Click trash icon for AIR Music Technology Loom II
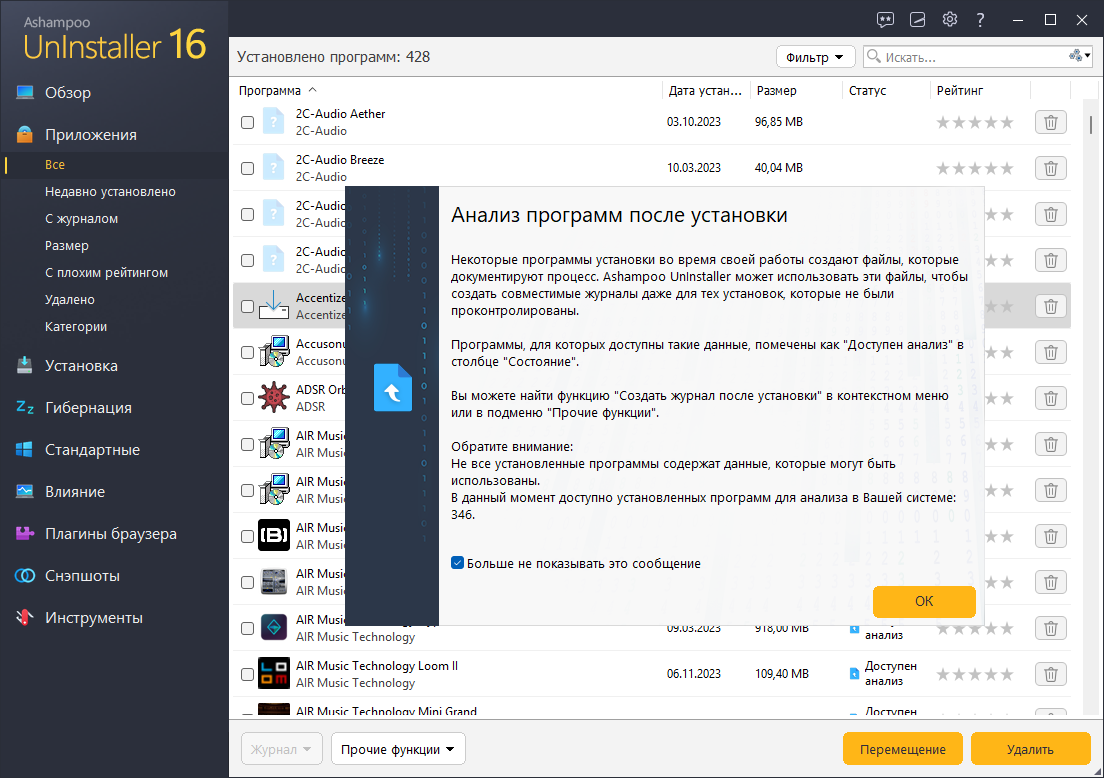This screenshot has height=778, width=1104. click(x=1050, y=675)
